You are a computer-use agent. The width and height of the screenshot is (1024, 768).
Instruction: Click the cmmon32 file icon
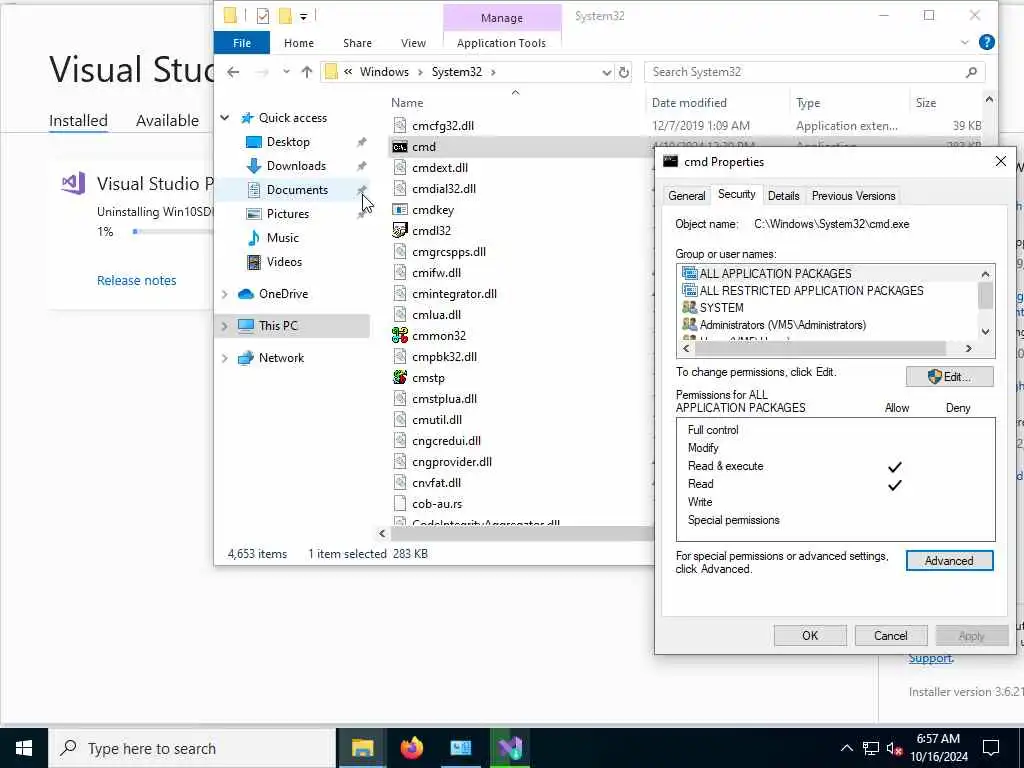pos(399,336)
